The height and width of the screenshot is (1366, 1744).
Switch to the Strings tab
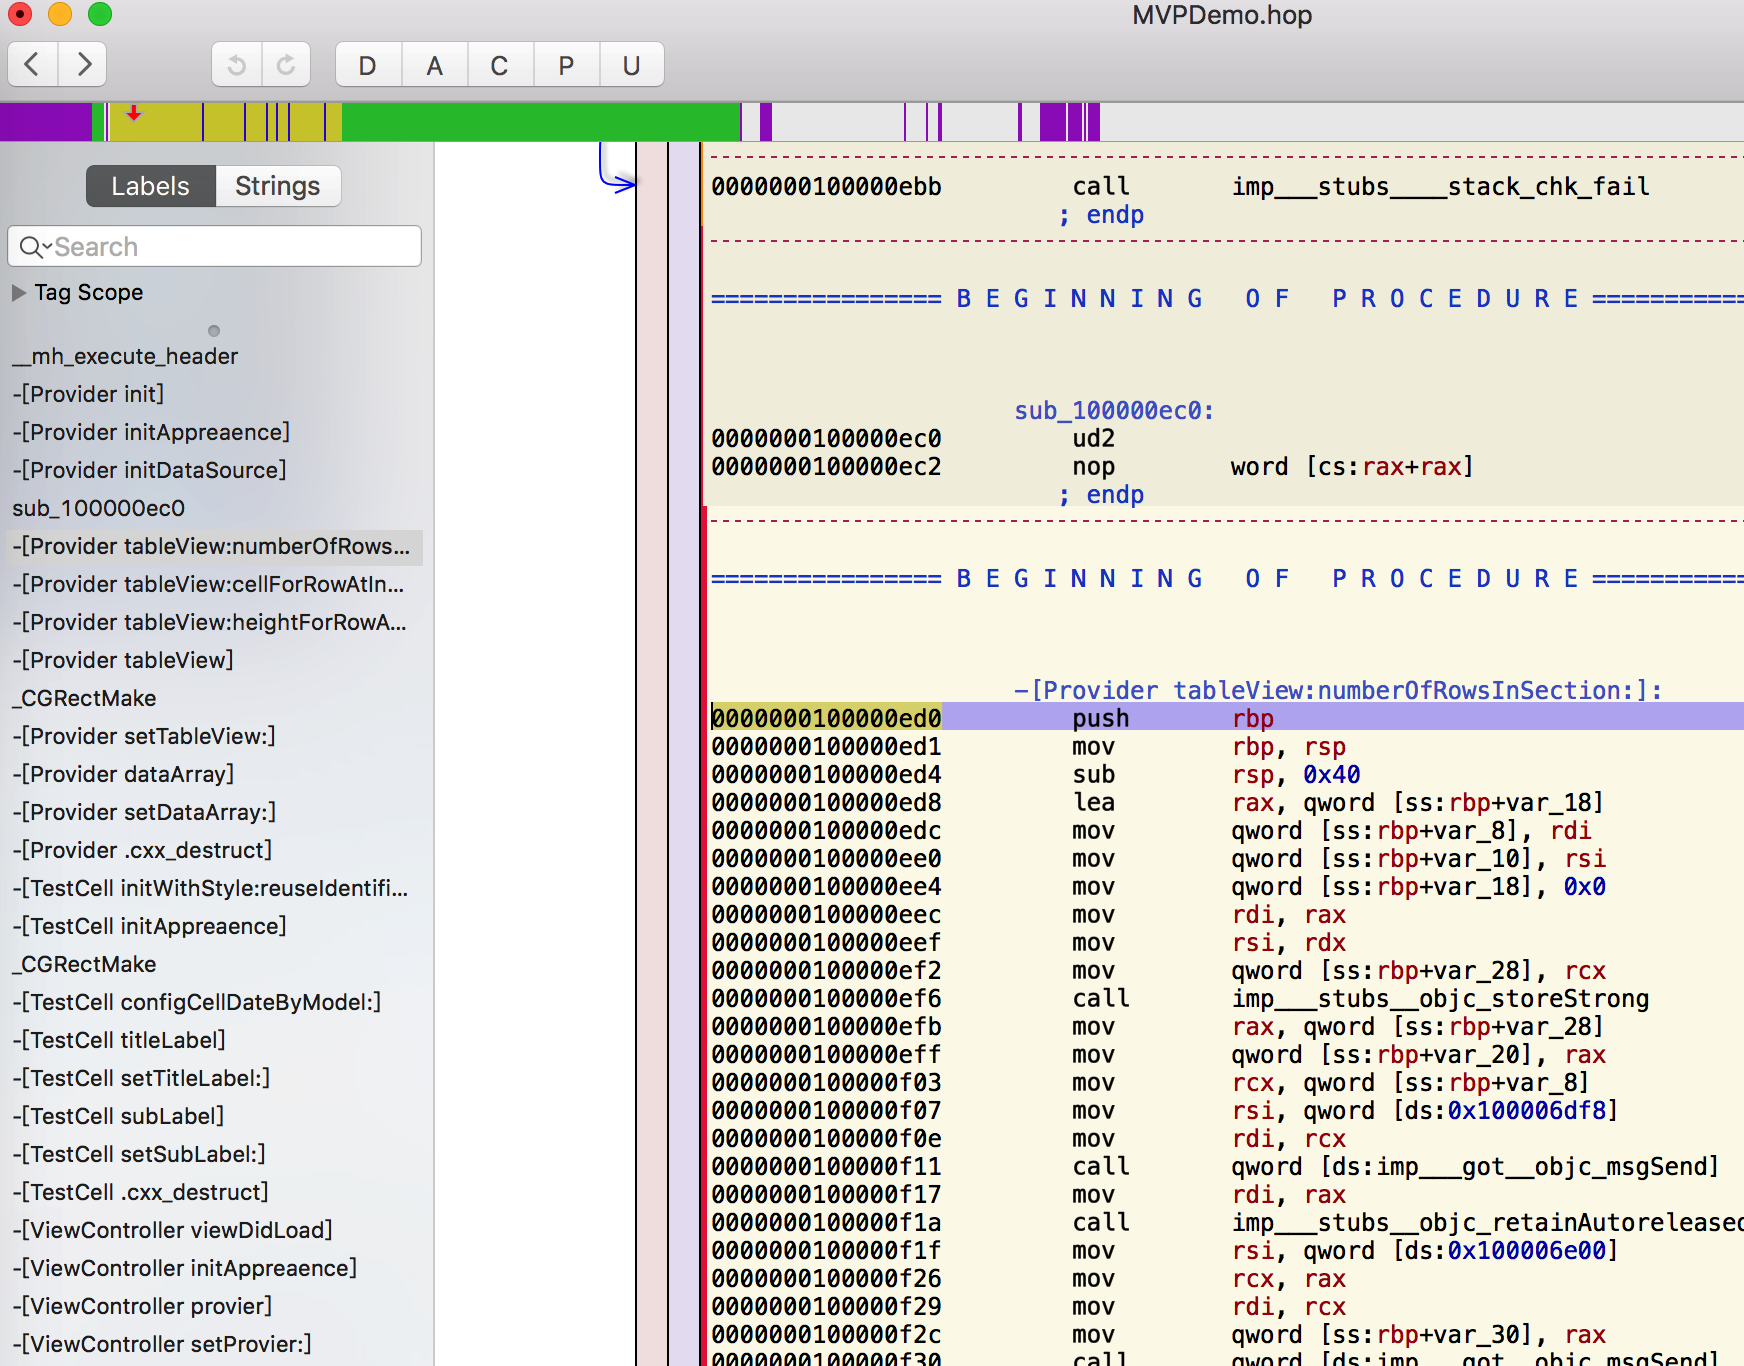coord(278,186)
